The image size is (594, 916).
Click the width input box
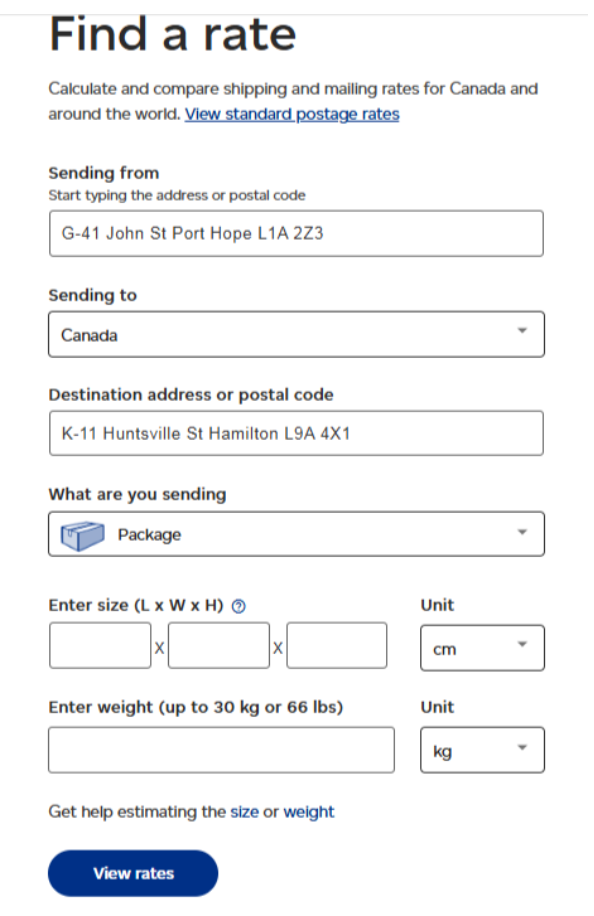pyautogui.click(x=218, y=645)
